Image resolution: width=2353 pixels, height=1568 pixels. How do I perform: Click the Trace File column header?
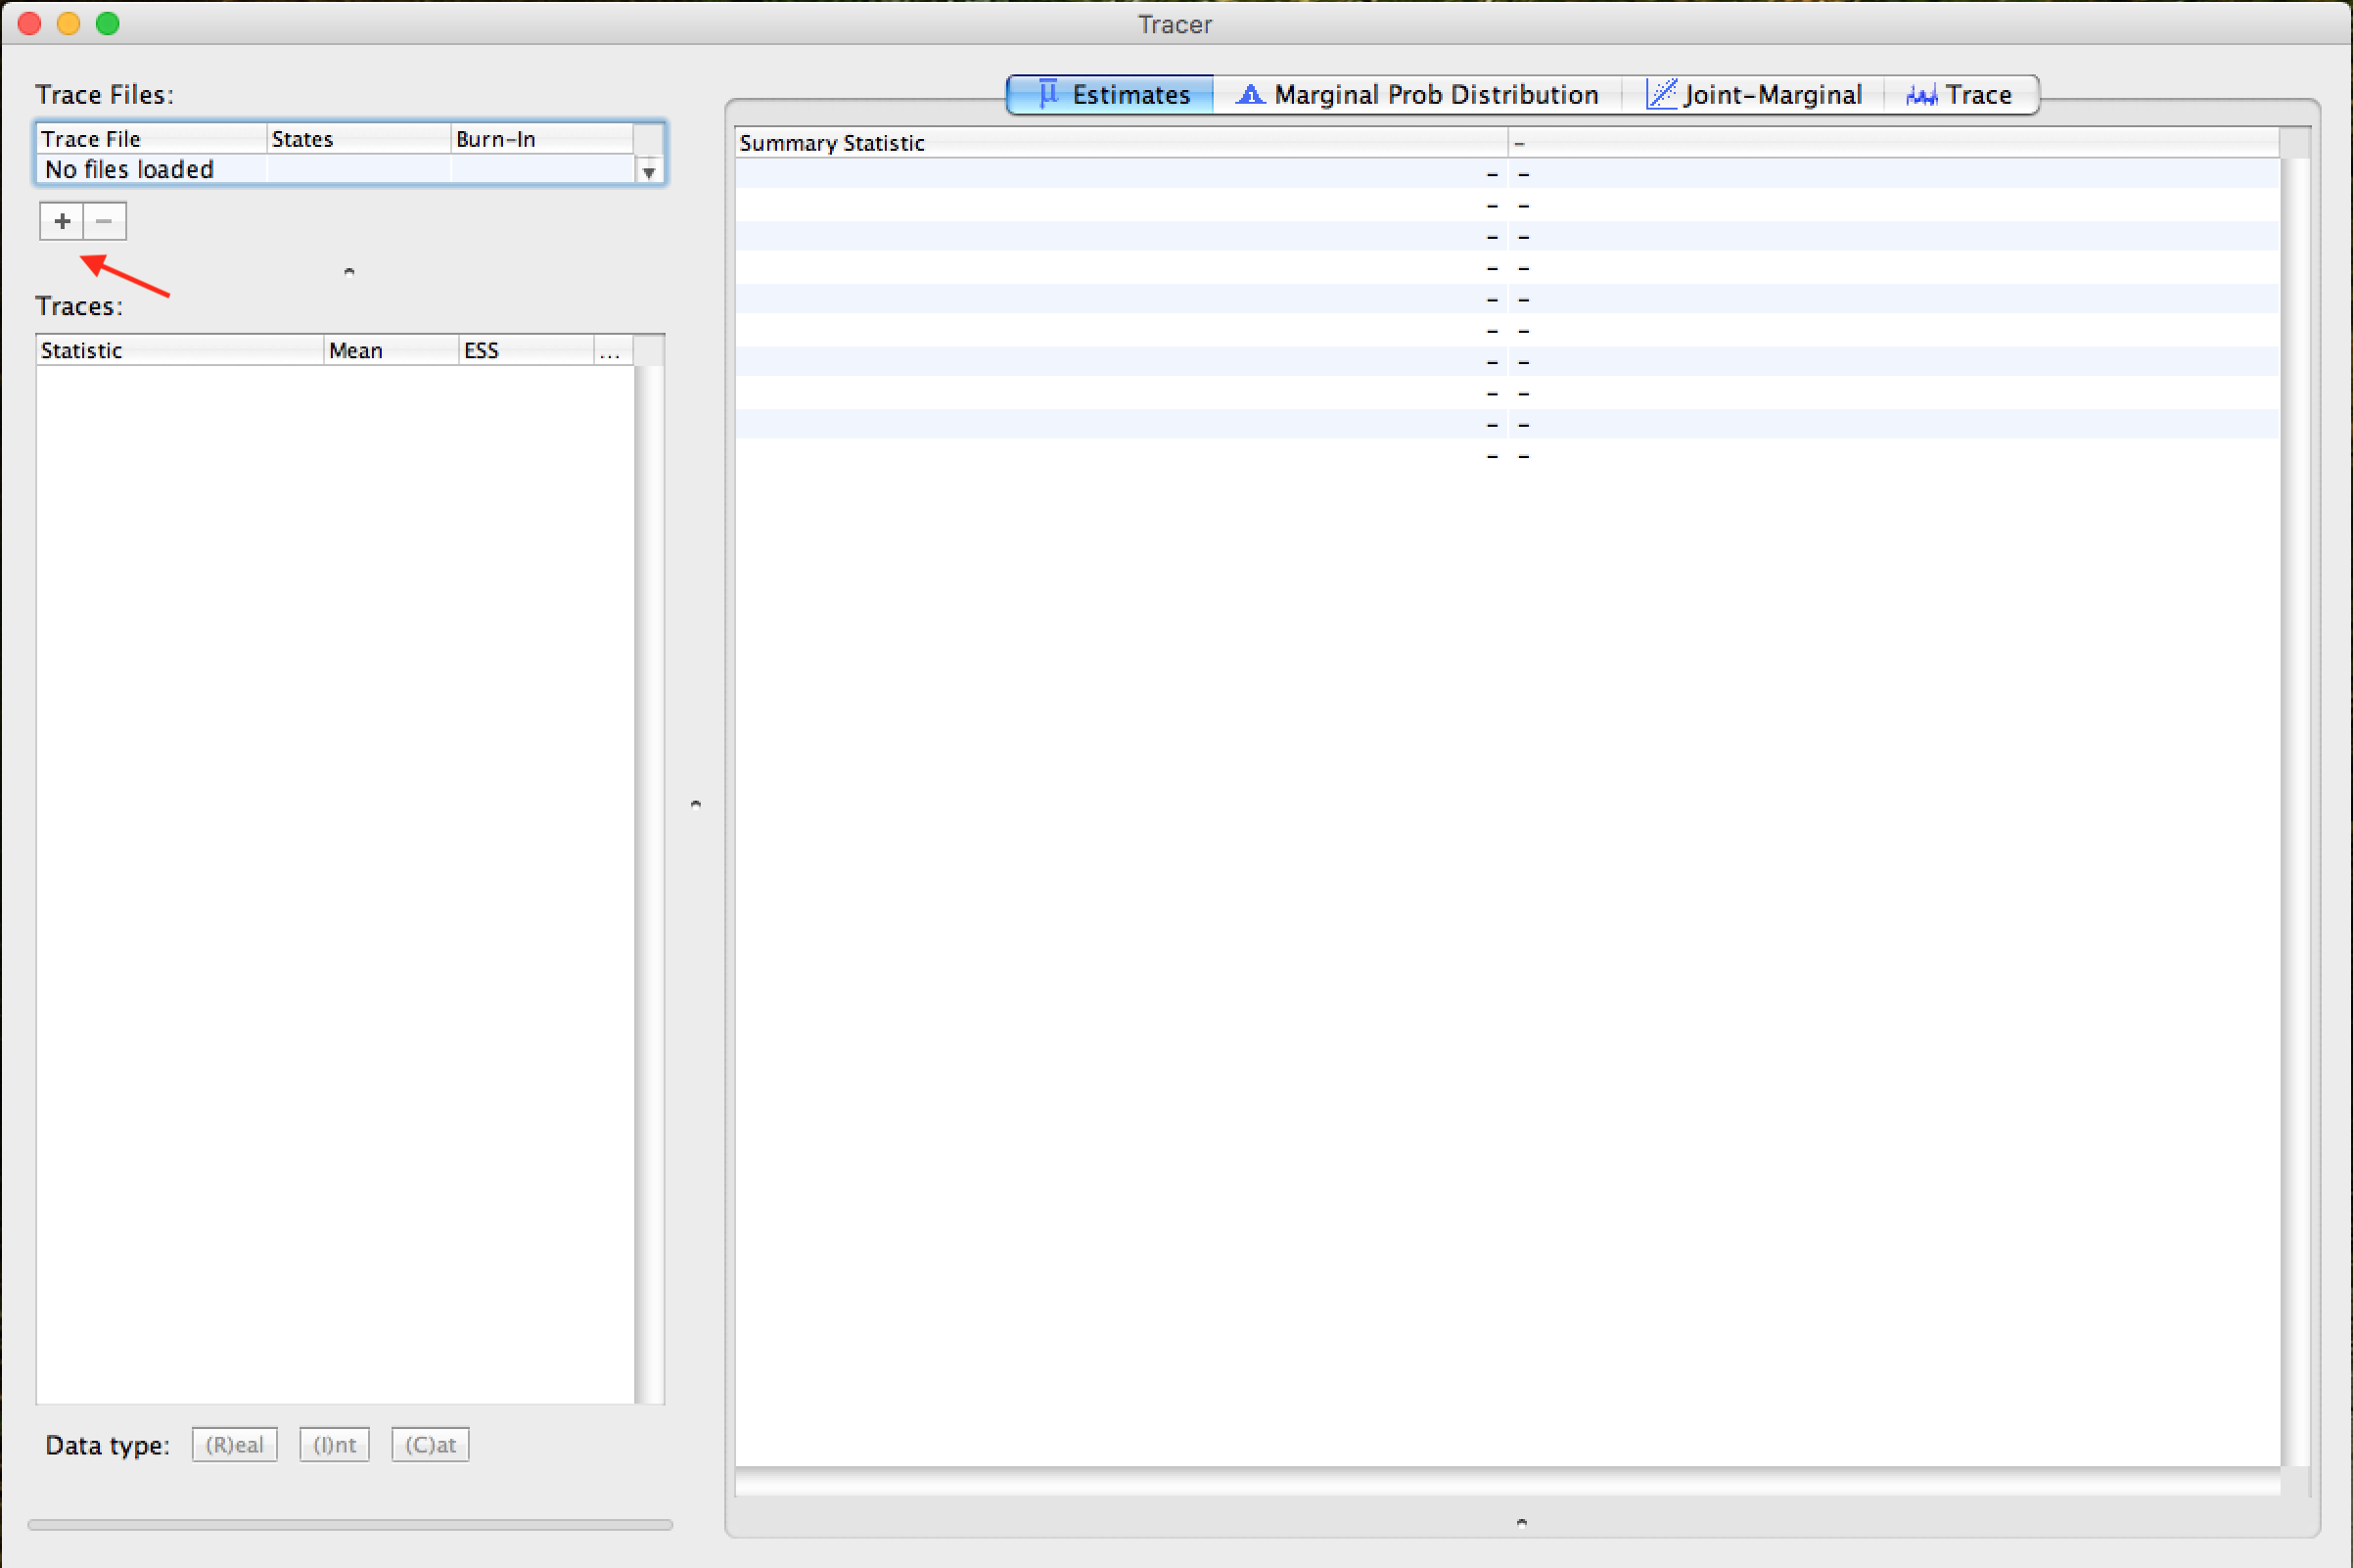coord(152,138)
